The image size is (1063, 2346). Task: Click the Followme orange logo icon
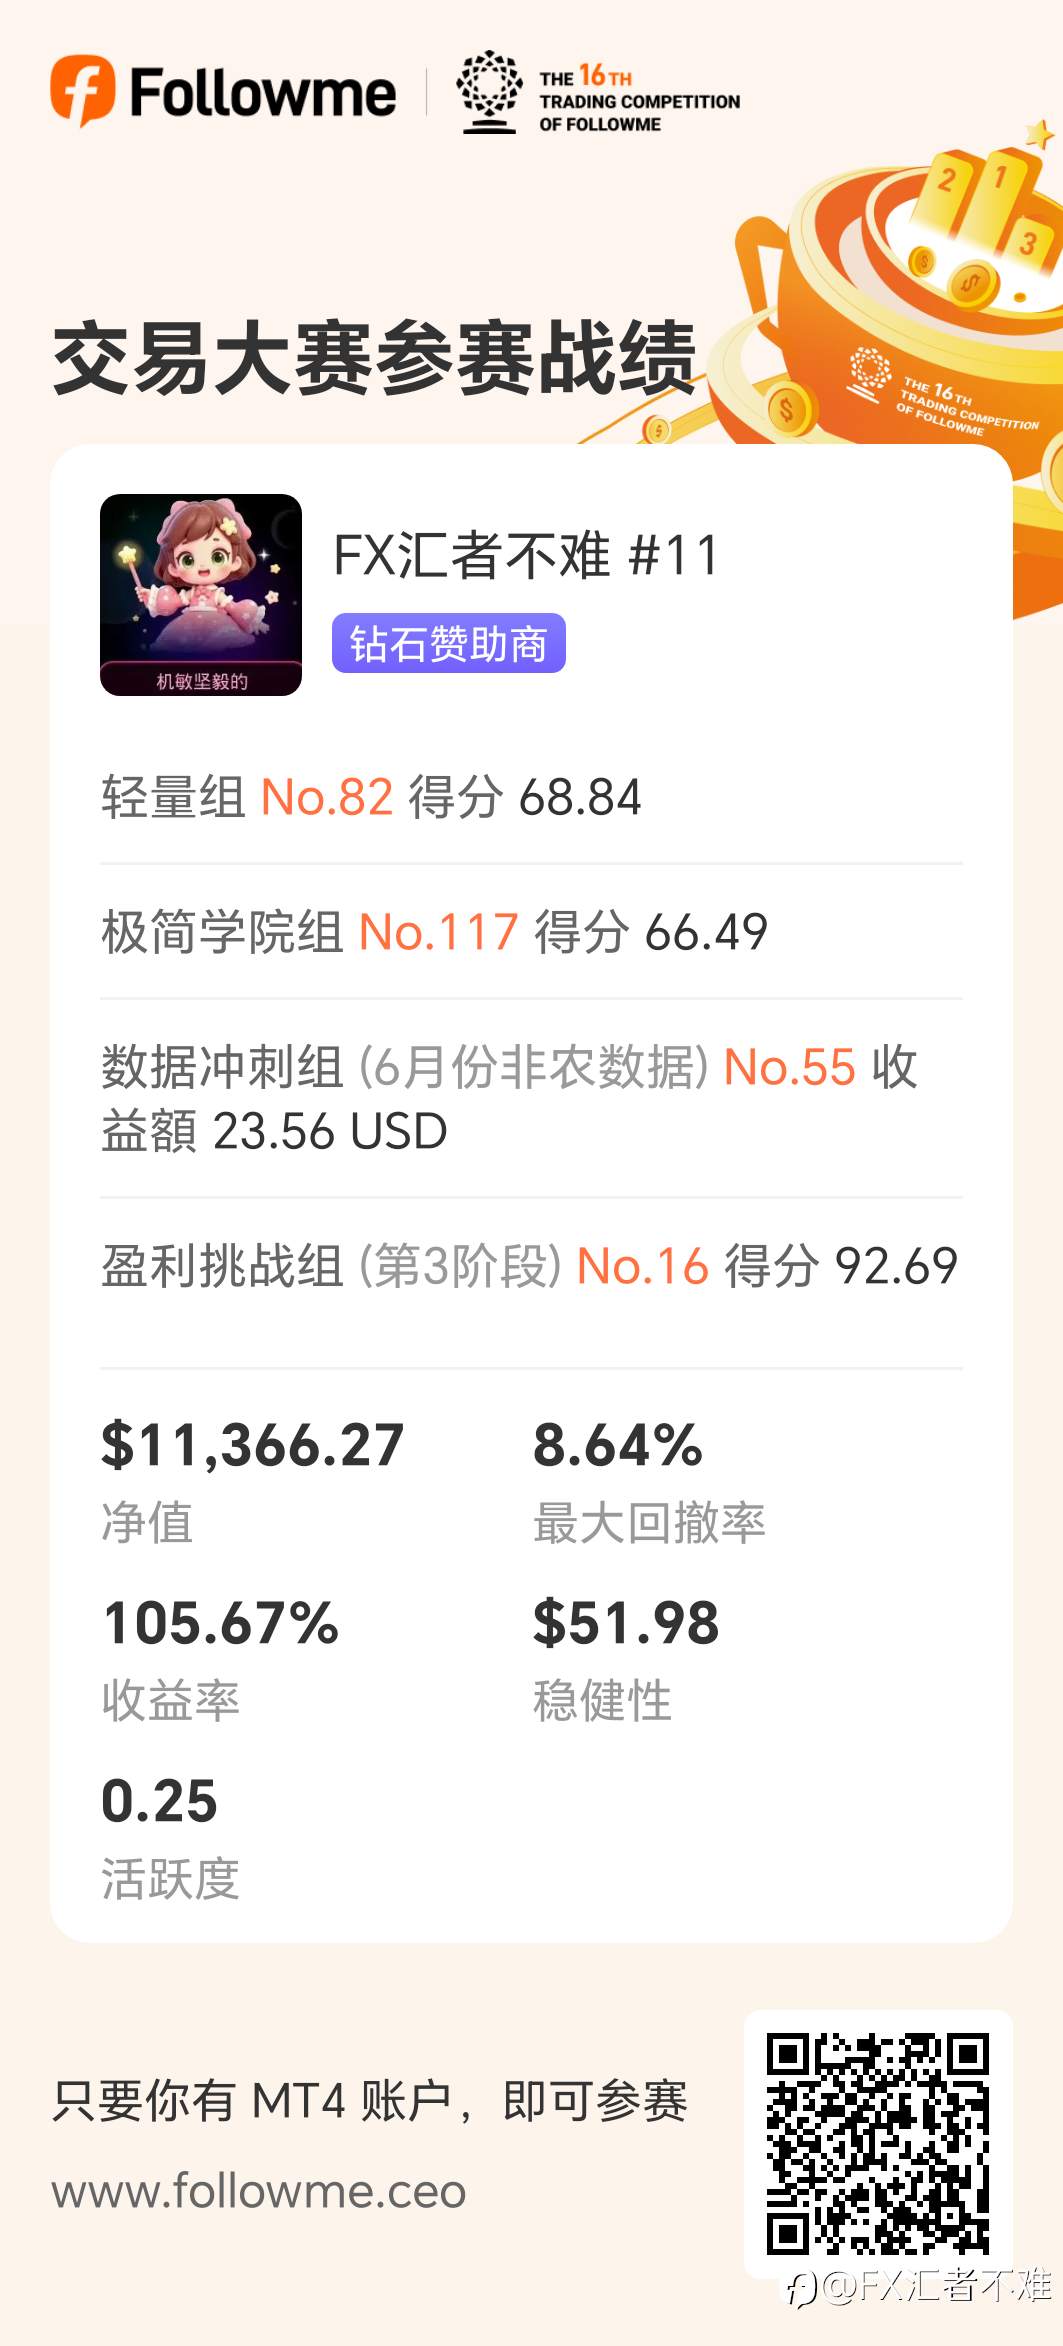83,90
